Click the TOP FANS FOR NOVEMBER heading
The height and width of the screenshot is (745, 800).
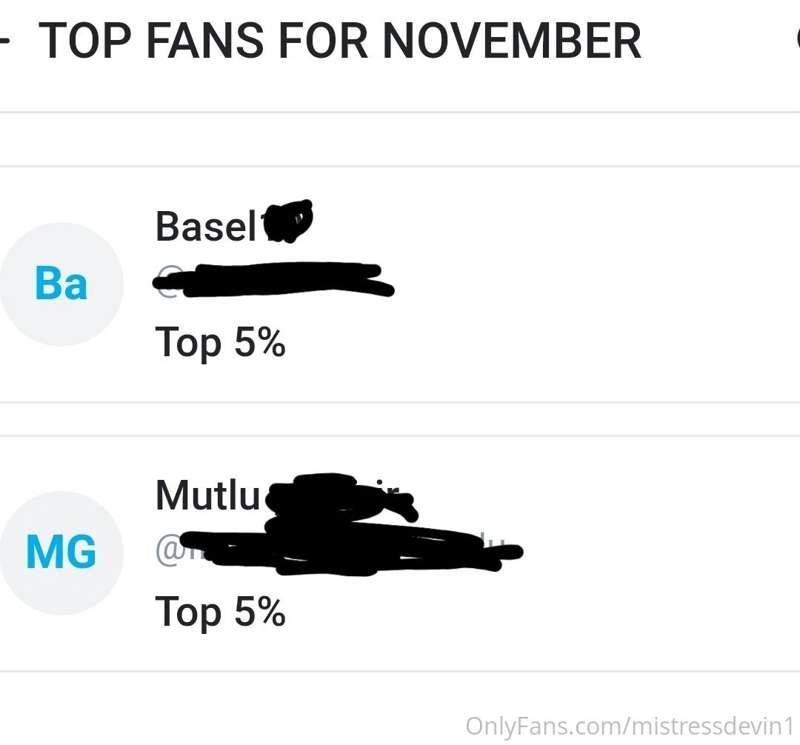(339, 40)
